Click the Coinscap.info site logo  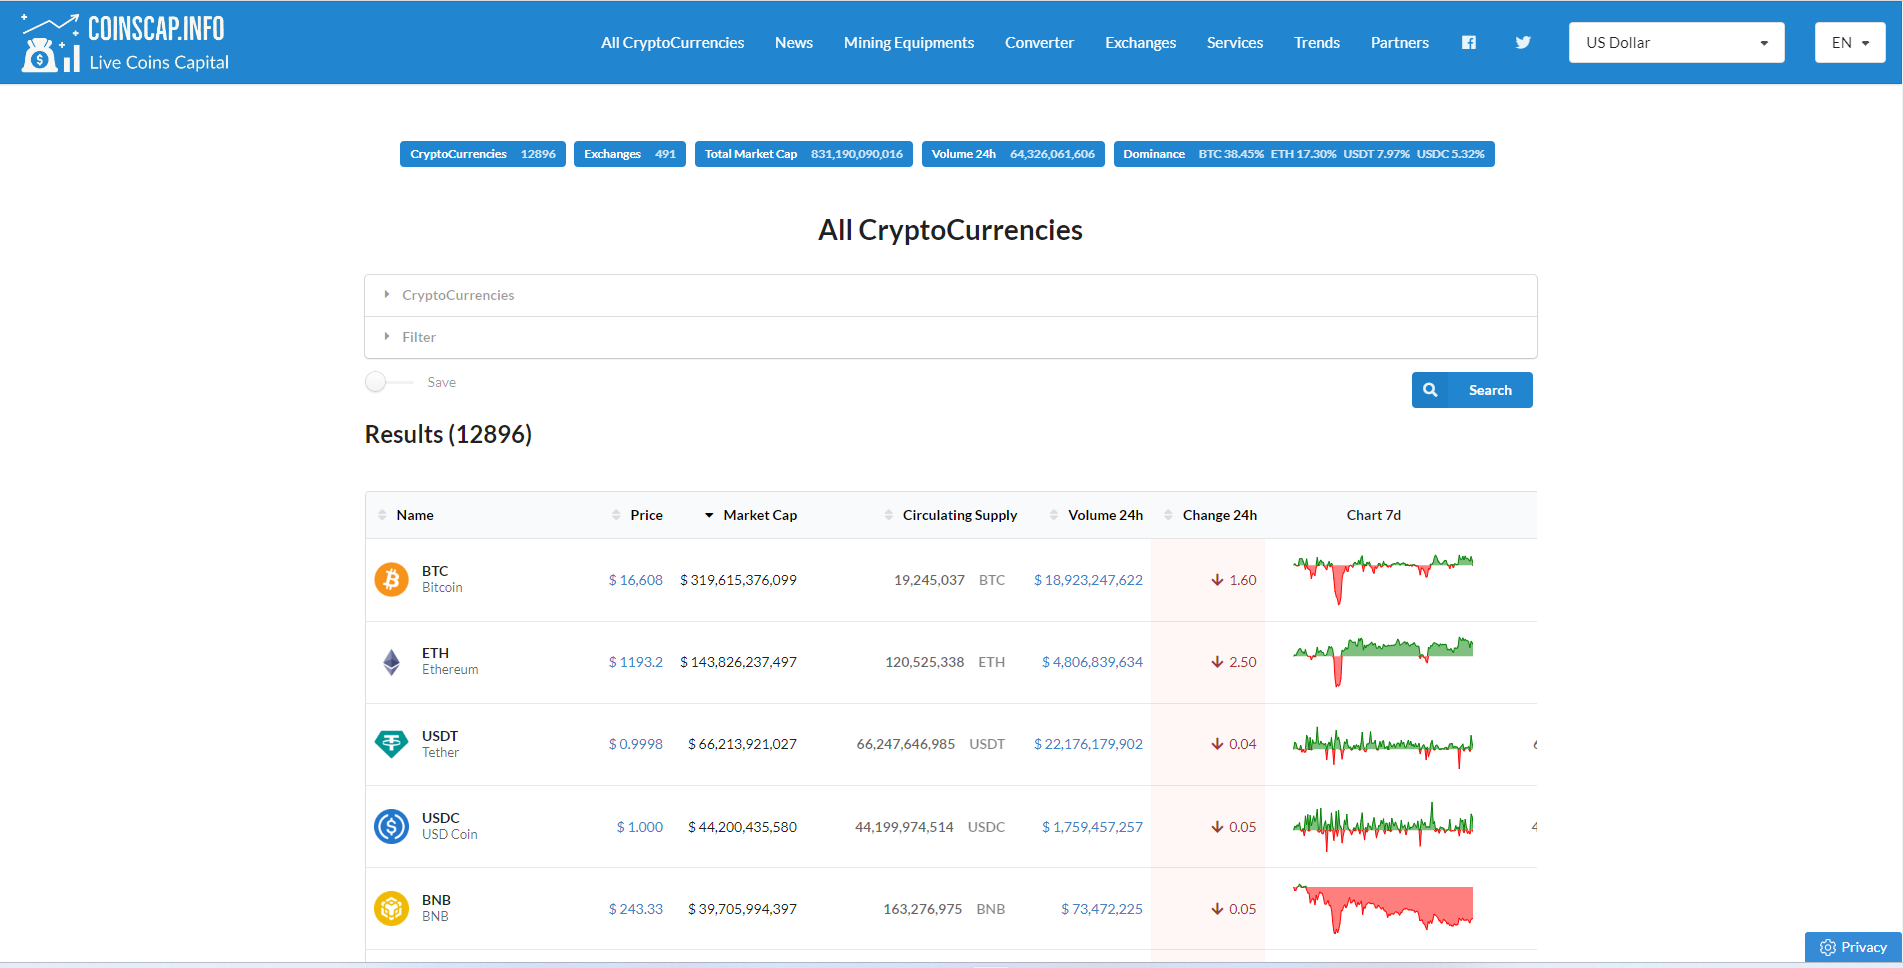click(x=125, y=43)
